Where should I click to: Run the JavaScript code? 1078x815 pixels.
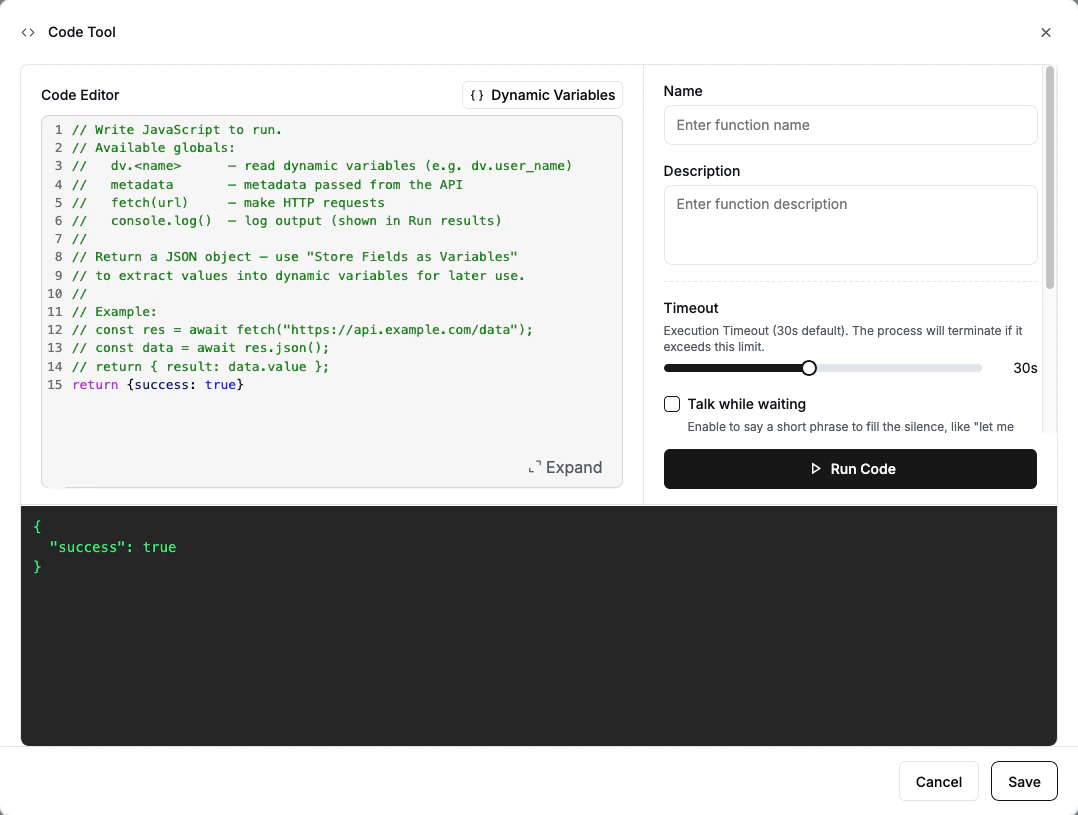click(x=850, y=468)
